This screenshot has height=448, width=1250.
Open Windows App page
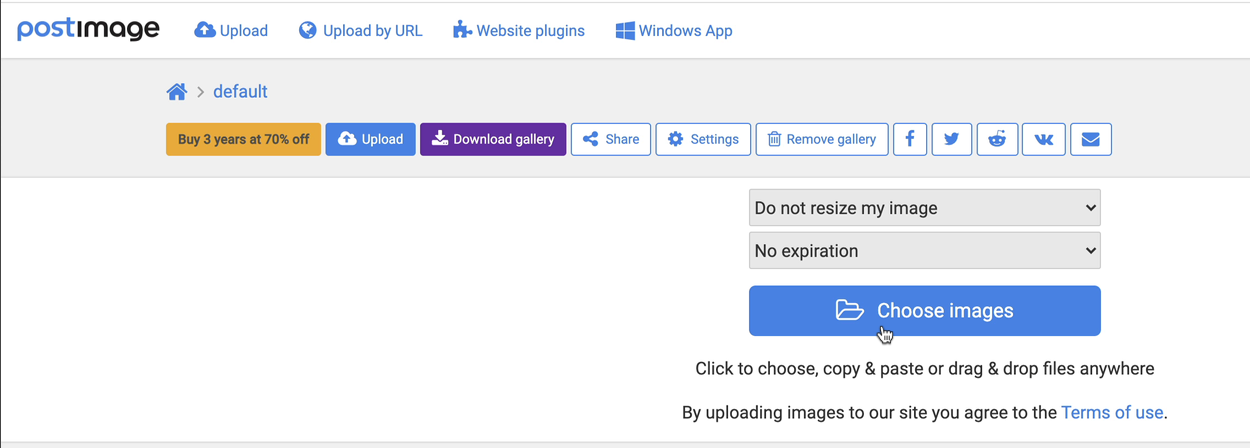[x=674, y=31]
